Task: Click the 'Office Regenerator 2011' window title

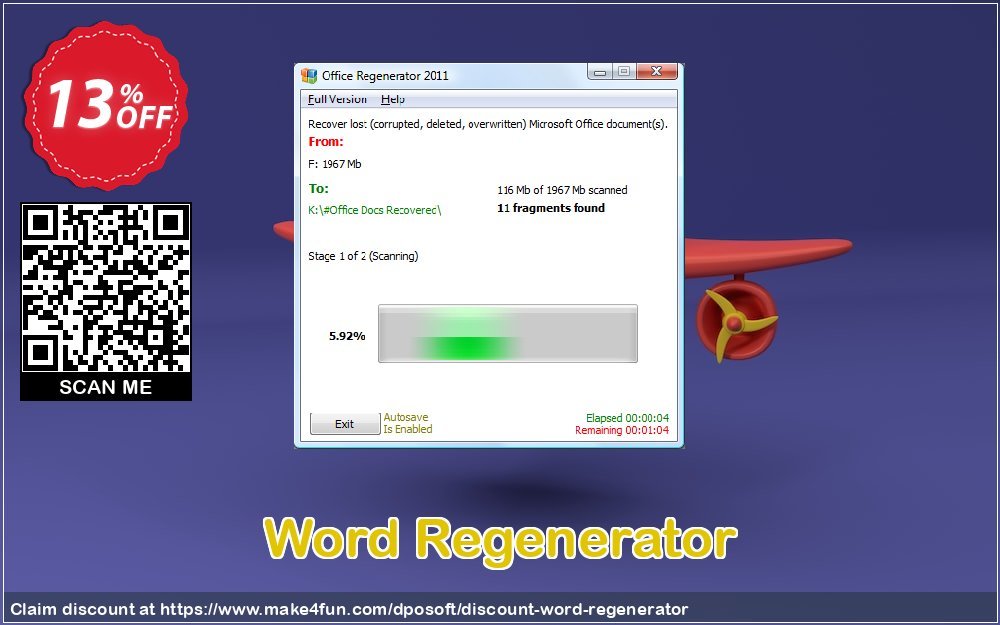Action: click(385, 76)
